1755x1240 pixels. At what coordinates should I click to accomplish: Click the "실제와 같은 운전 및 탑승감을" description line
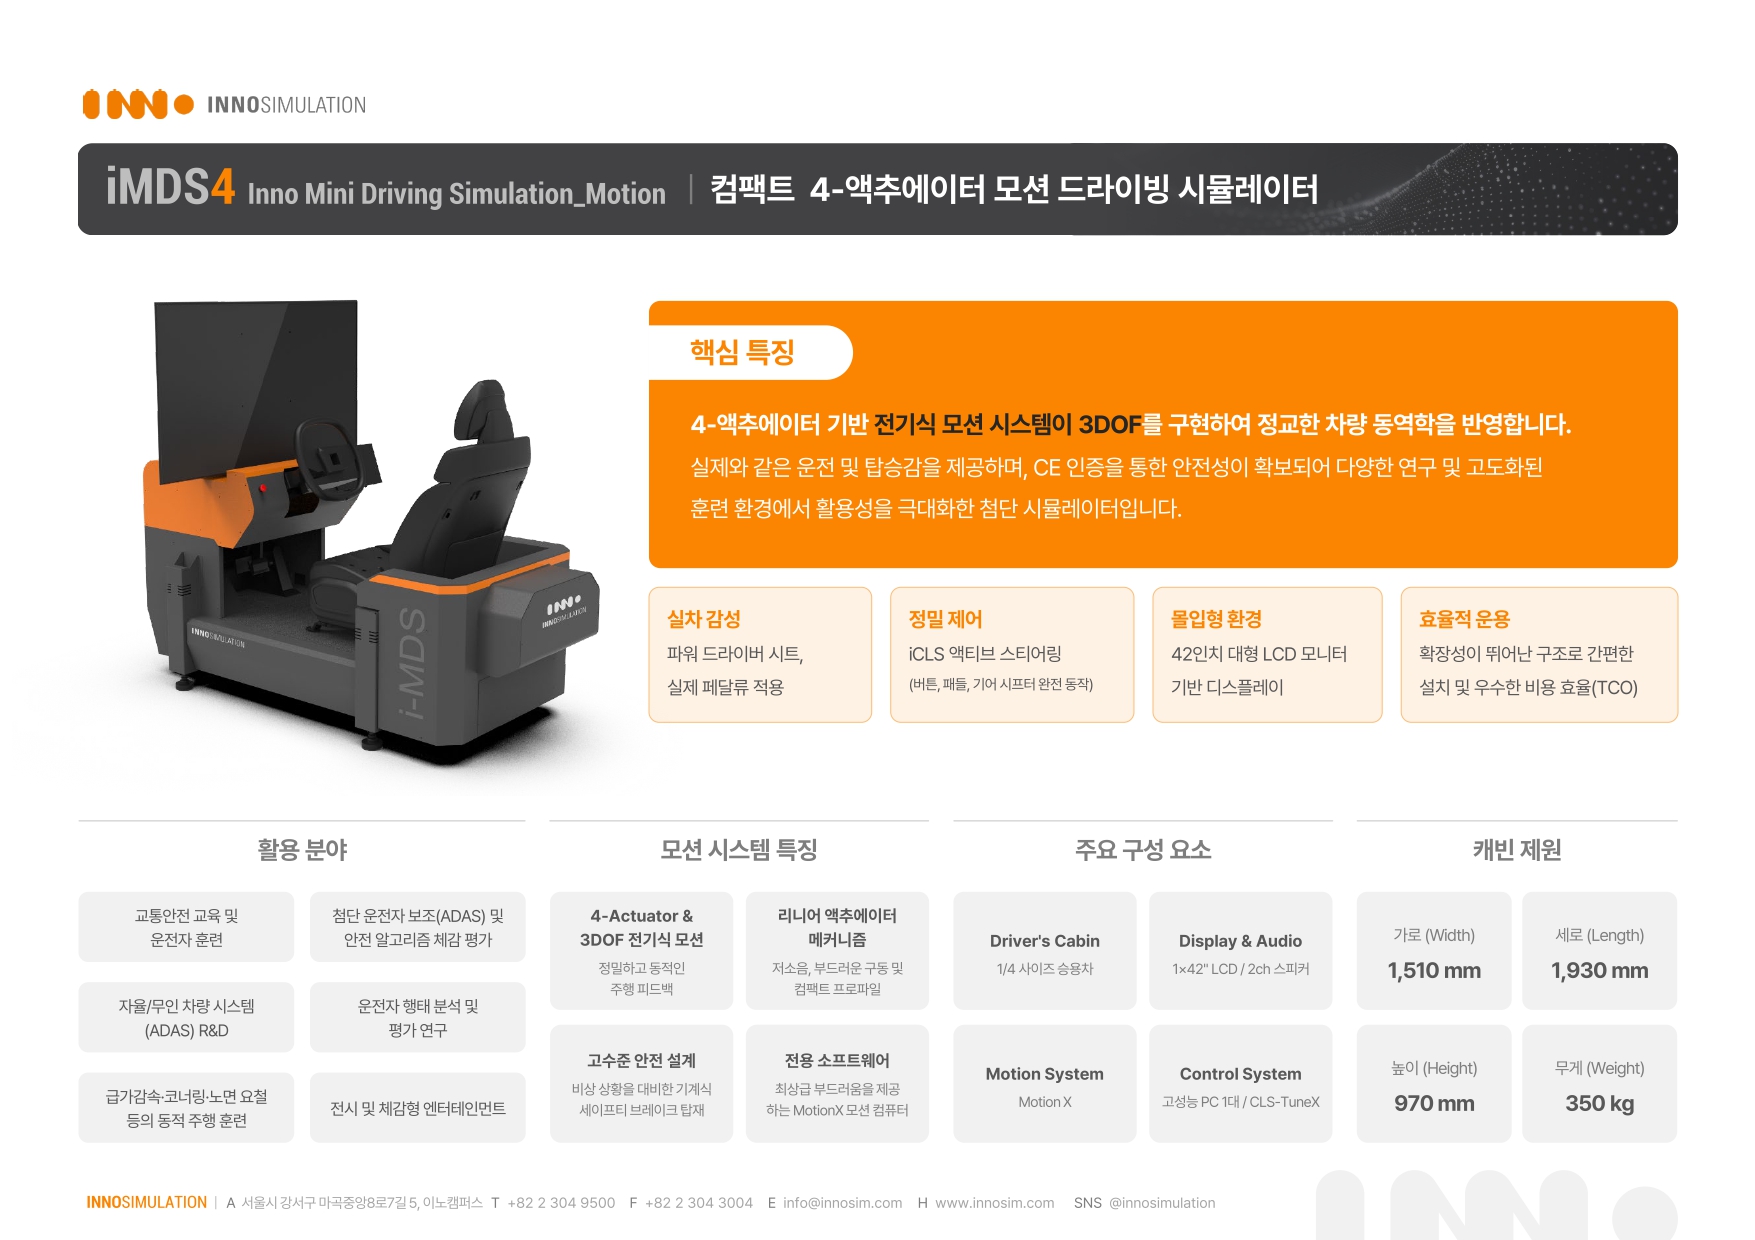[1116, 467]
